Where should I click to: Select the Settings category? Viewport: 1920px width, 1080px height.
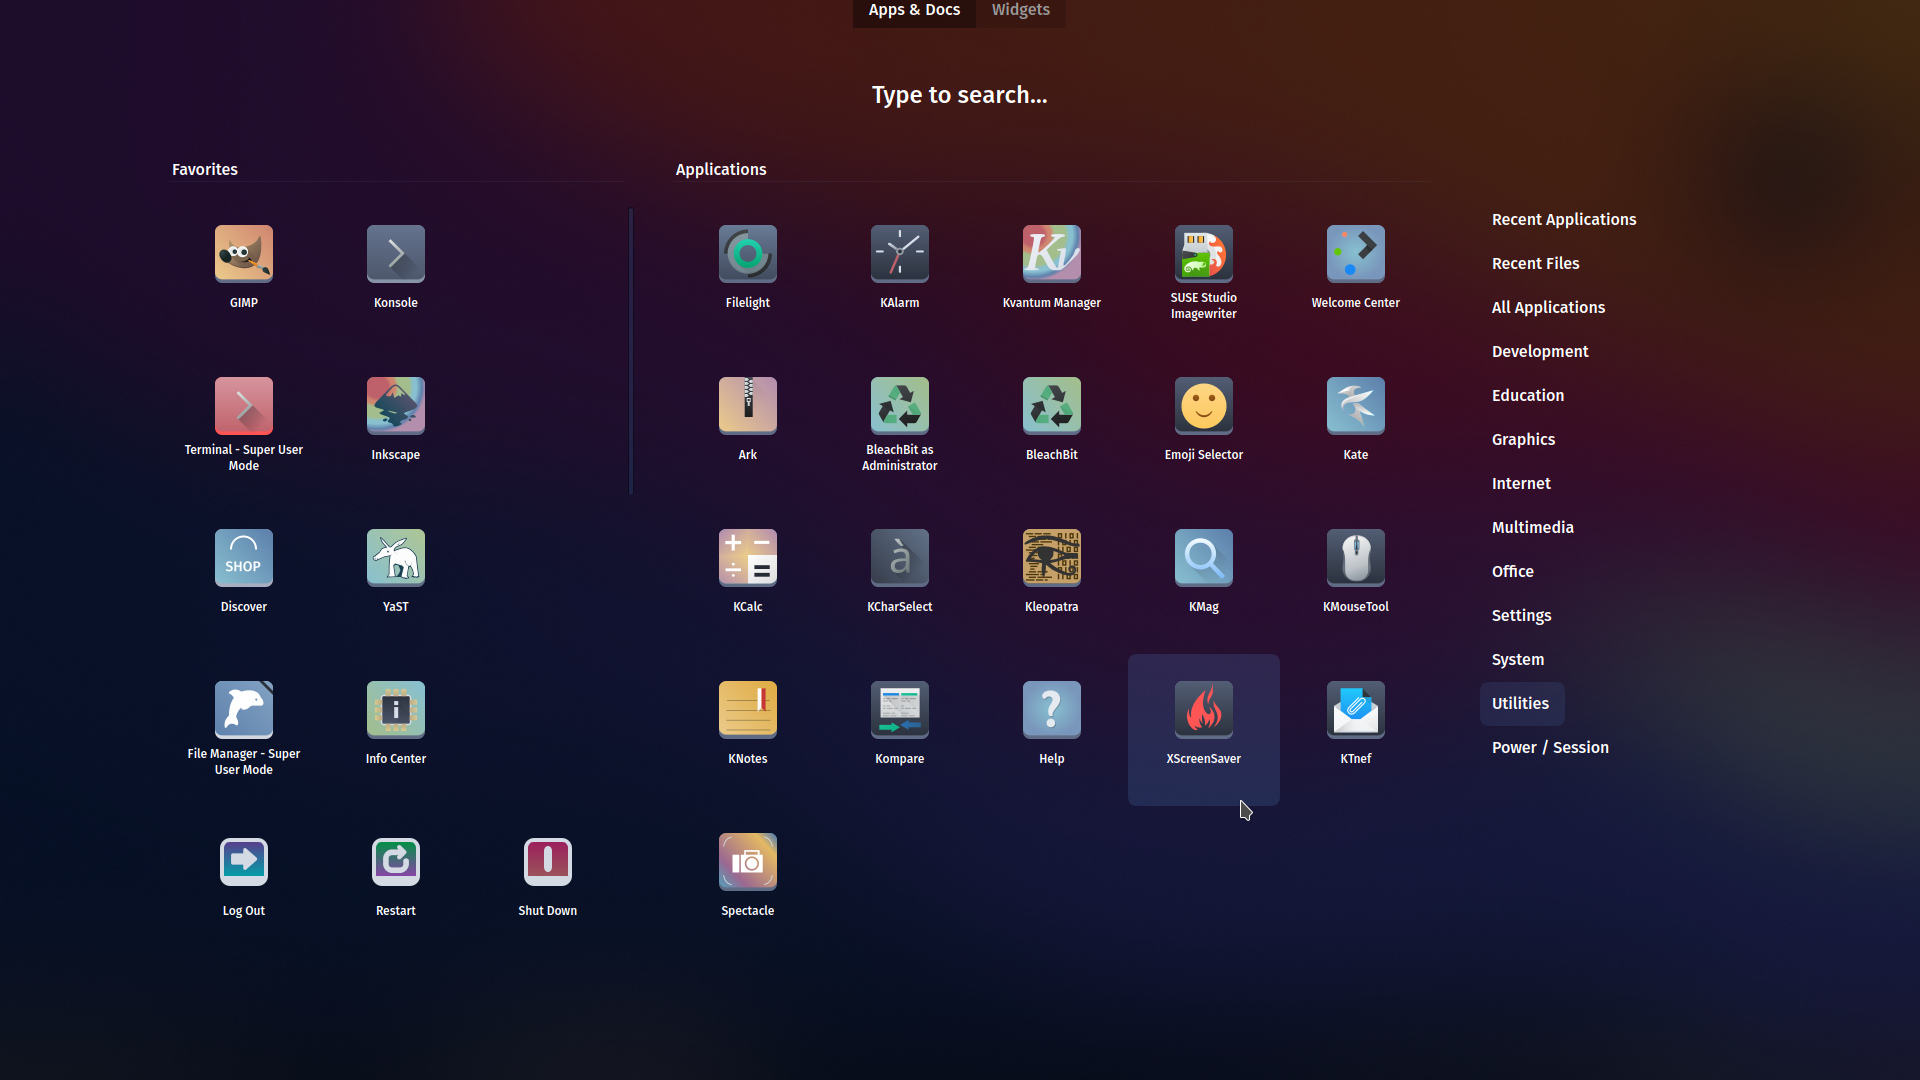click(1521, 616)
